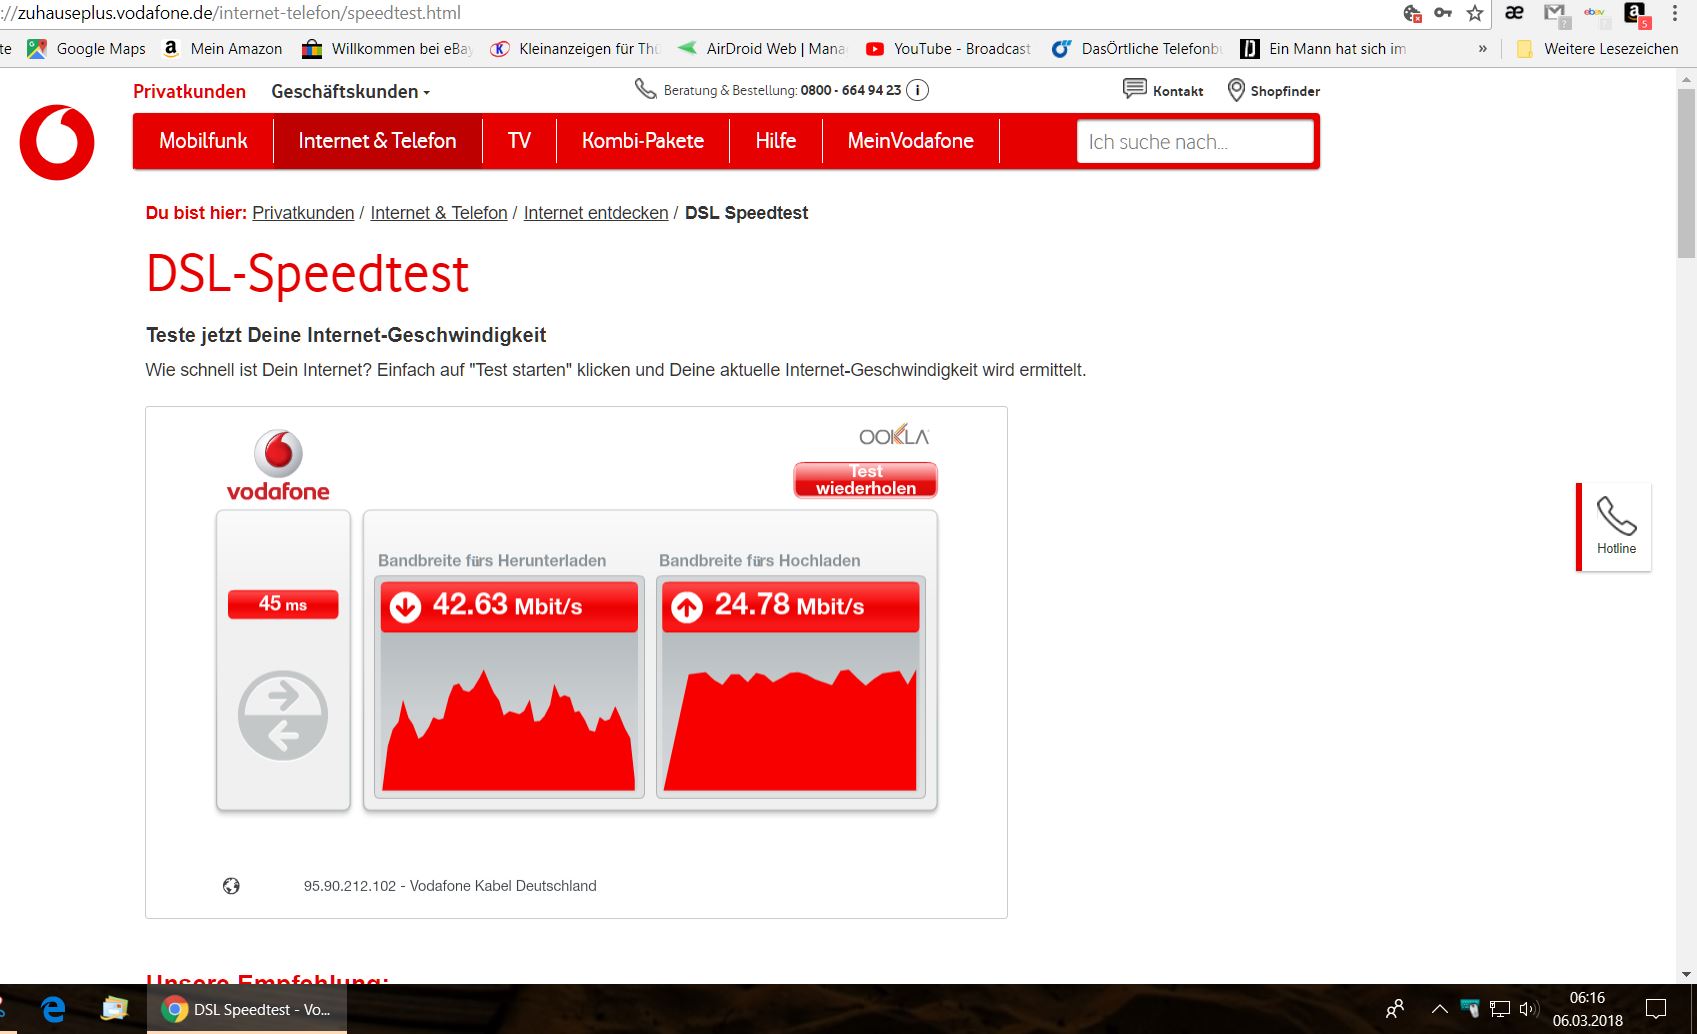This screenshot has width=1697, height=1034.
Task: Follow the Privatkunden breadcrumb link
Action: (303, 213)
